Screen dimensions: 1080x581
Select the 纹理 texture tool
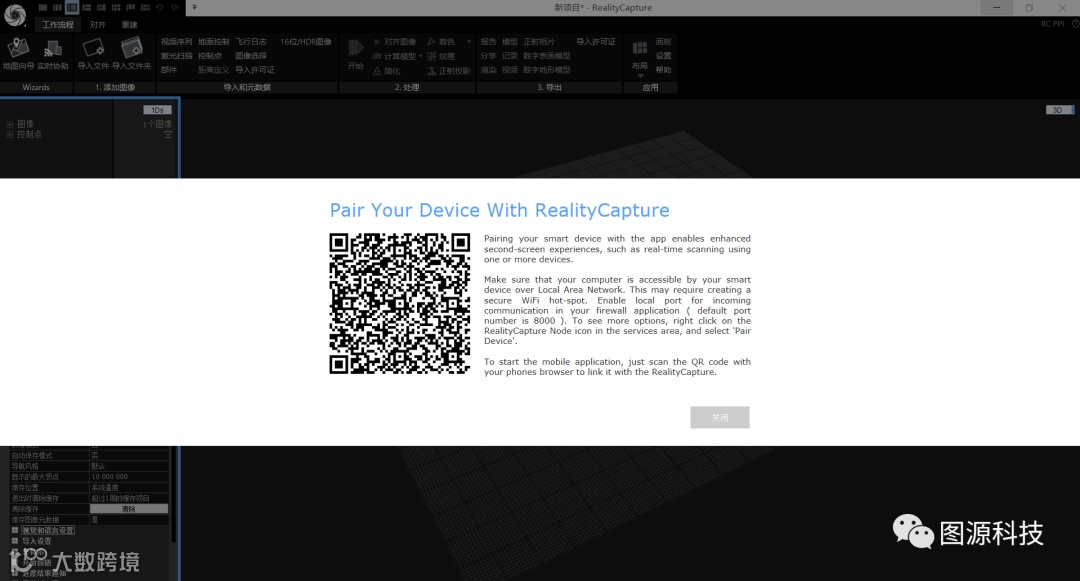point(441,56)
